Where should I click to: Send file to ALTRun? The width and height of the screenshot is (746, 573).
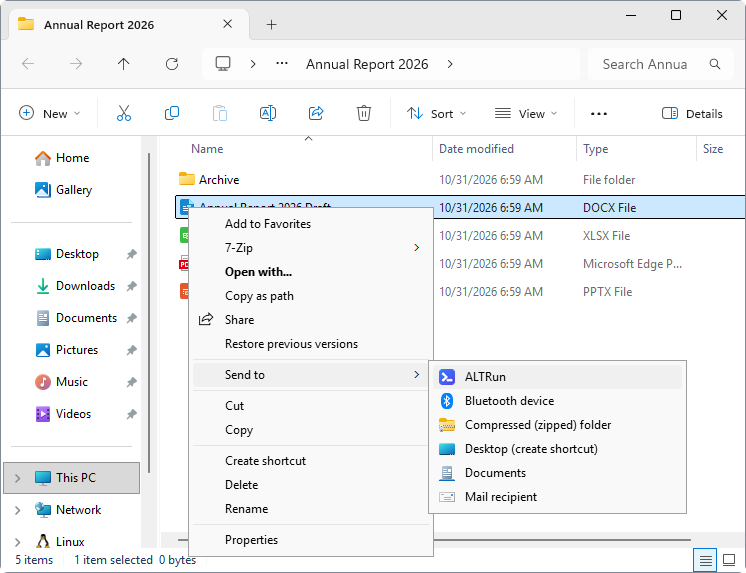[557, 377]
